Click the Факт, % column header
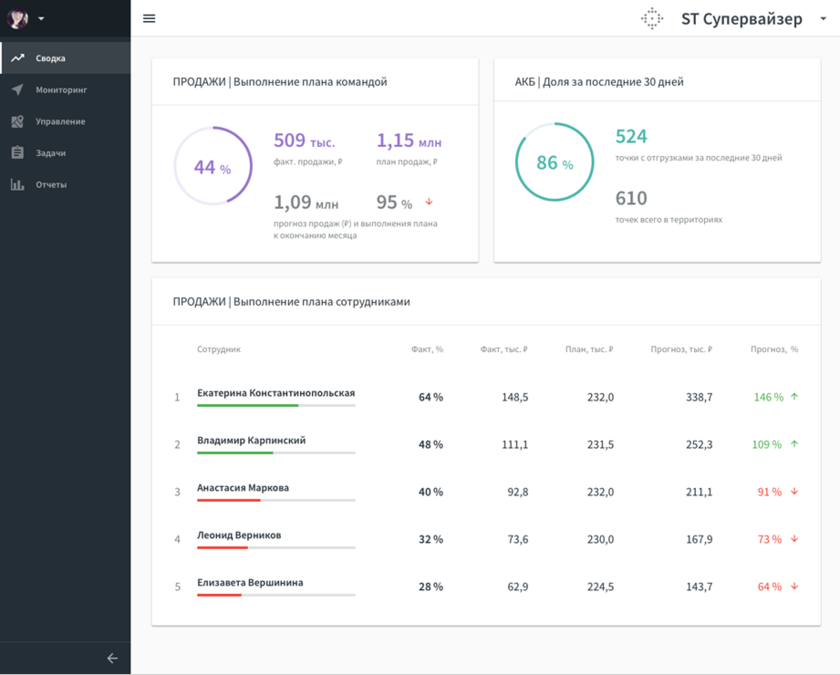840x675 pixels. click(426, 350)
